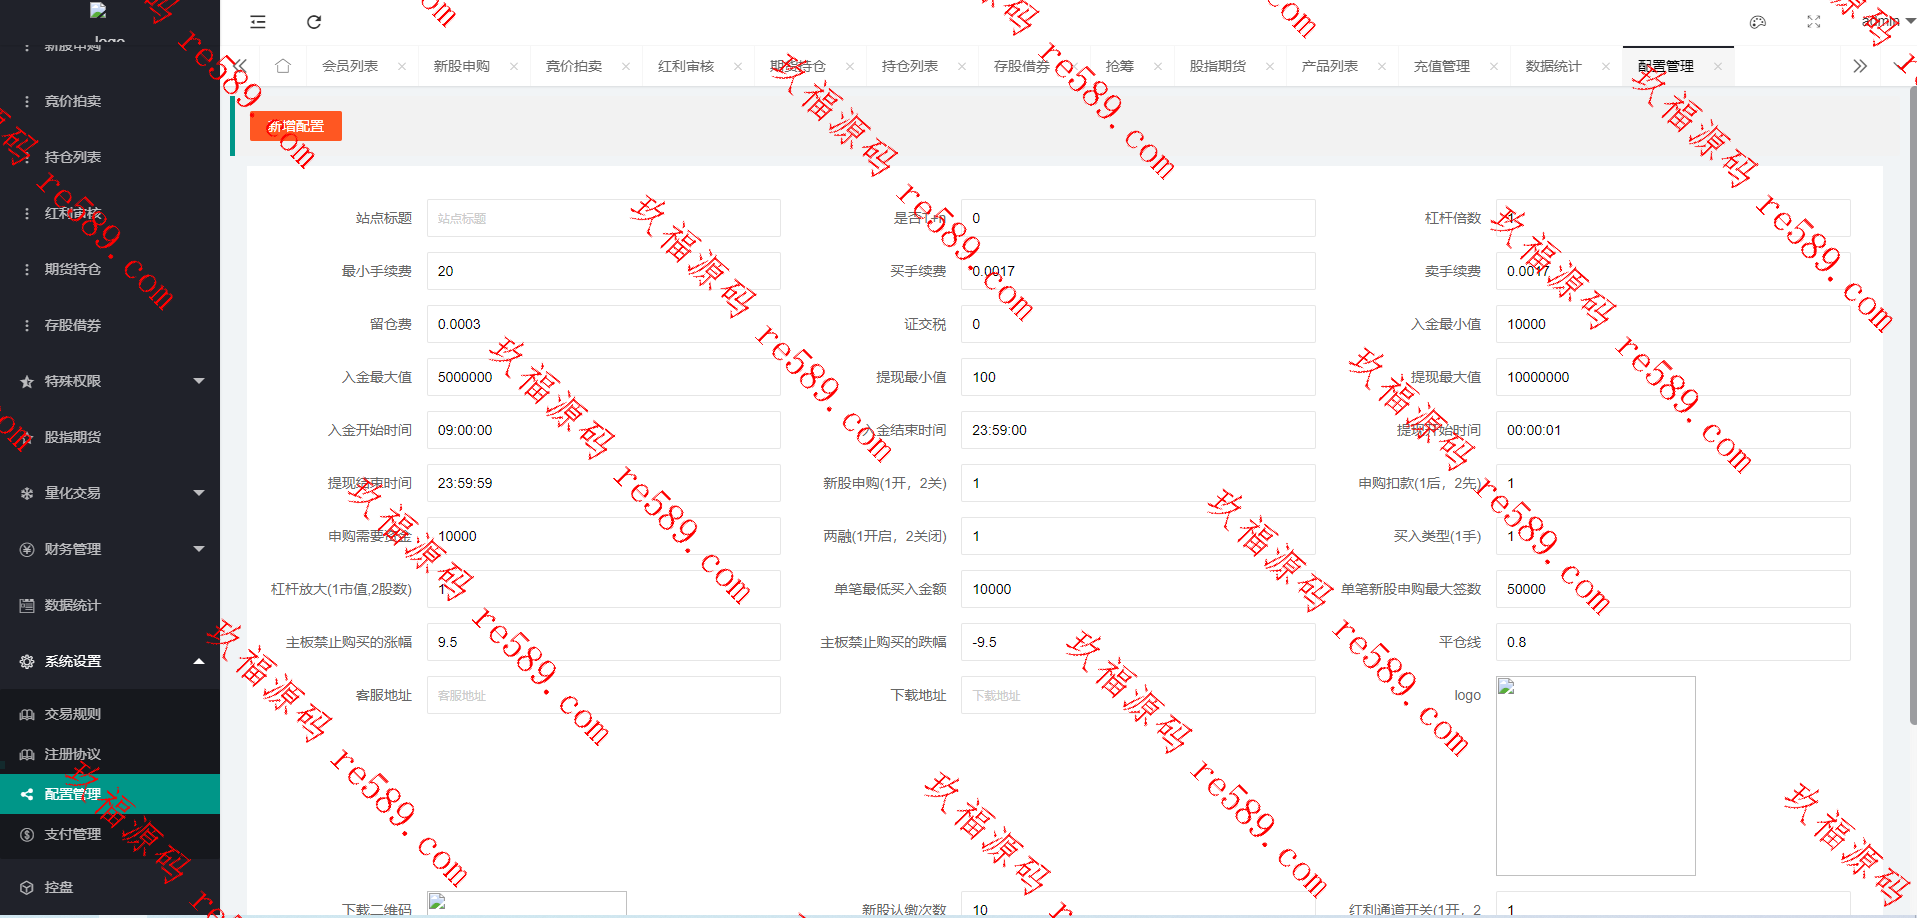Click the 入金开始时间 field

(x=604, y=430)
